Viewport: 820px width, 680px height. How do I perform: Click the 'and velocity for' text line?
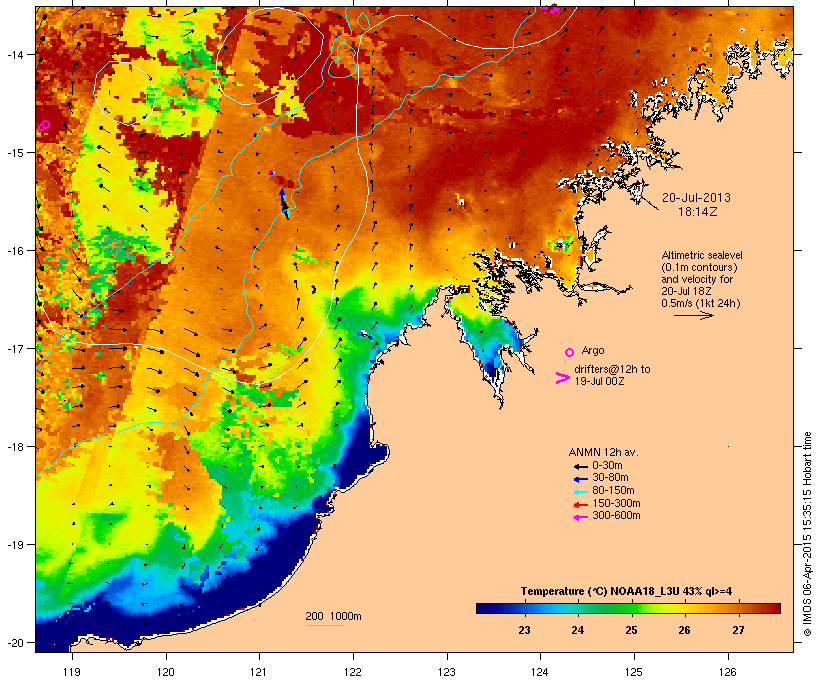697,279
